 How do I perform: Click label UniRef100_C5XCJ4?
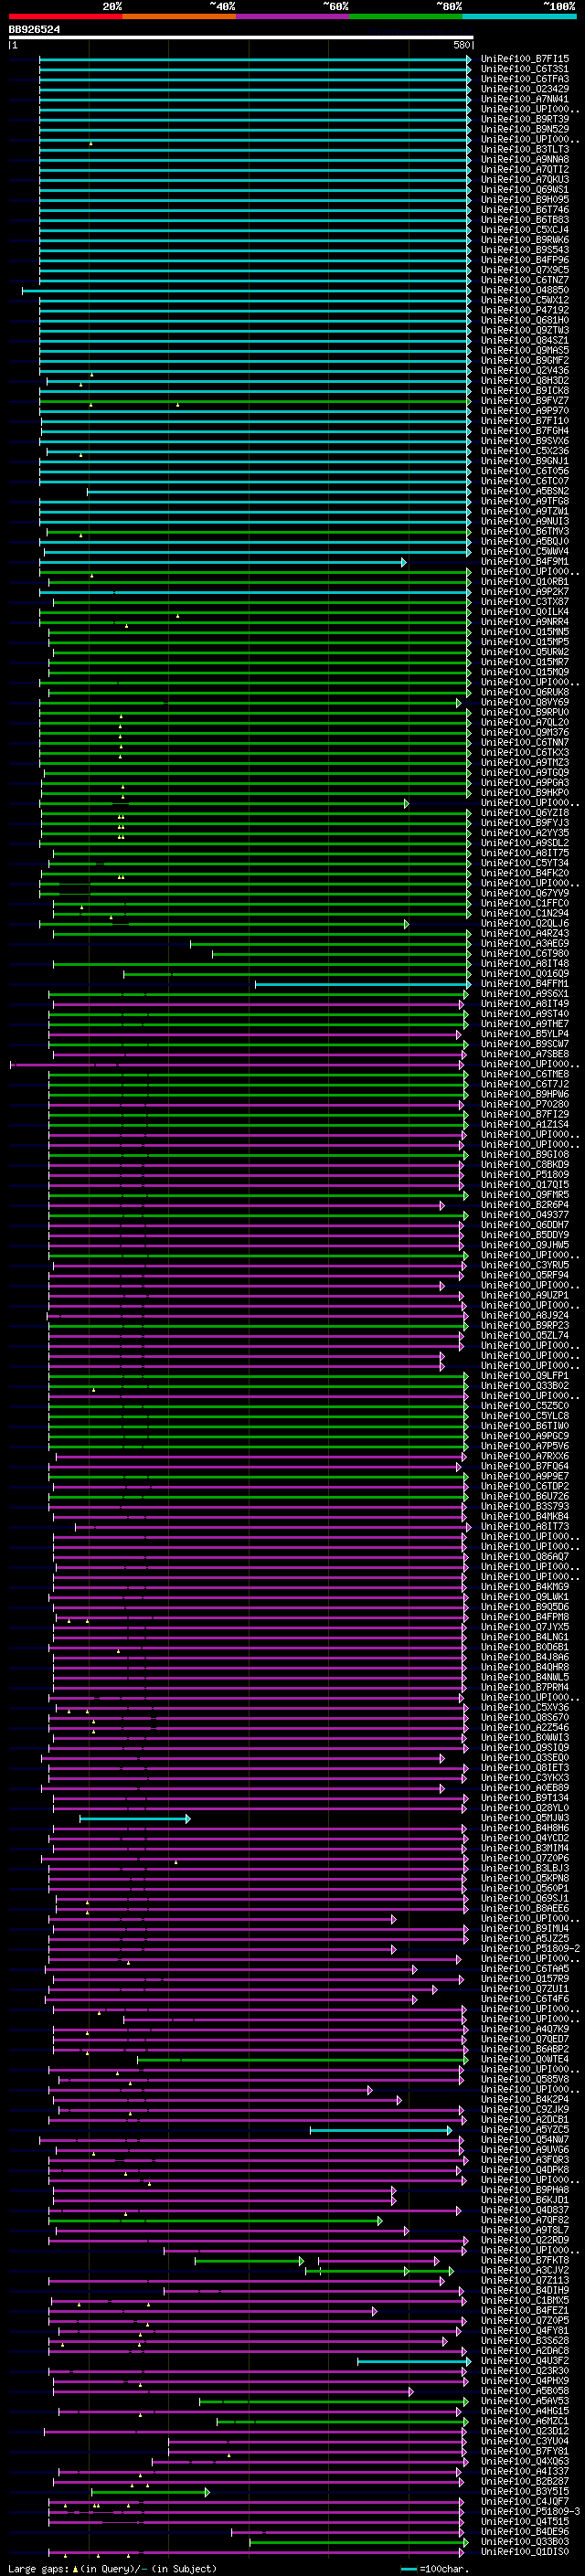[525, 230]
